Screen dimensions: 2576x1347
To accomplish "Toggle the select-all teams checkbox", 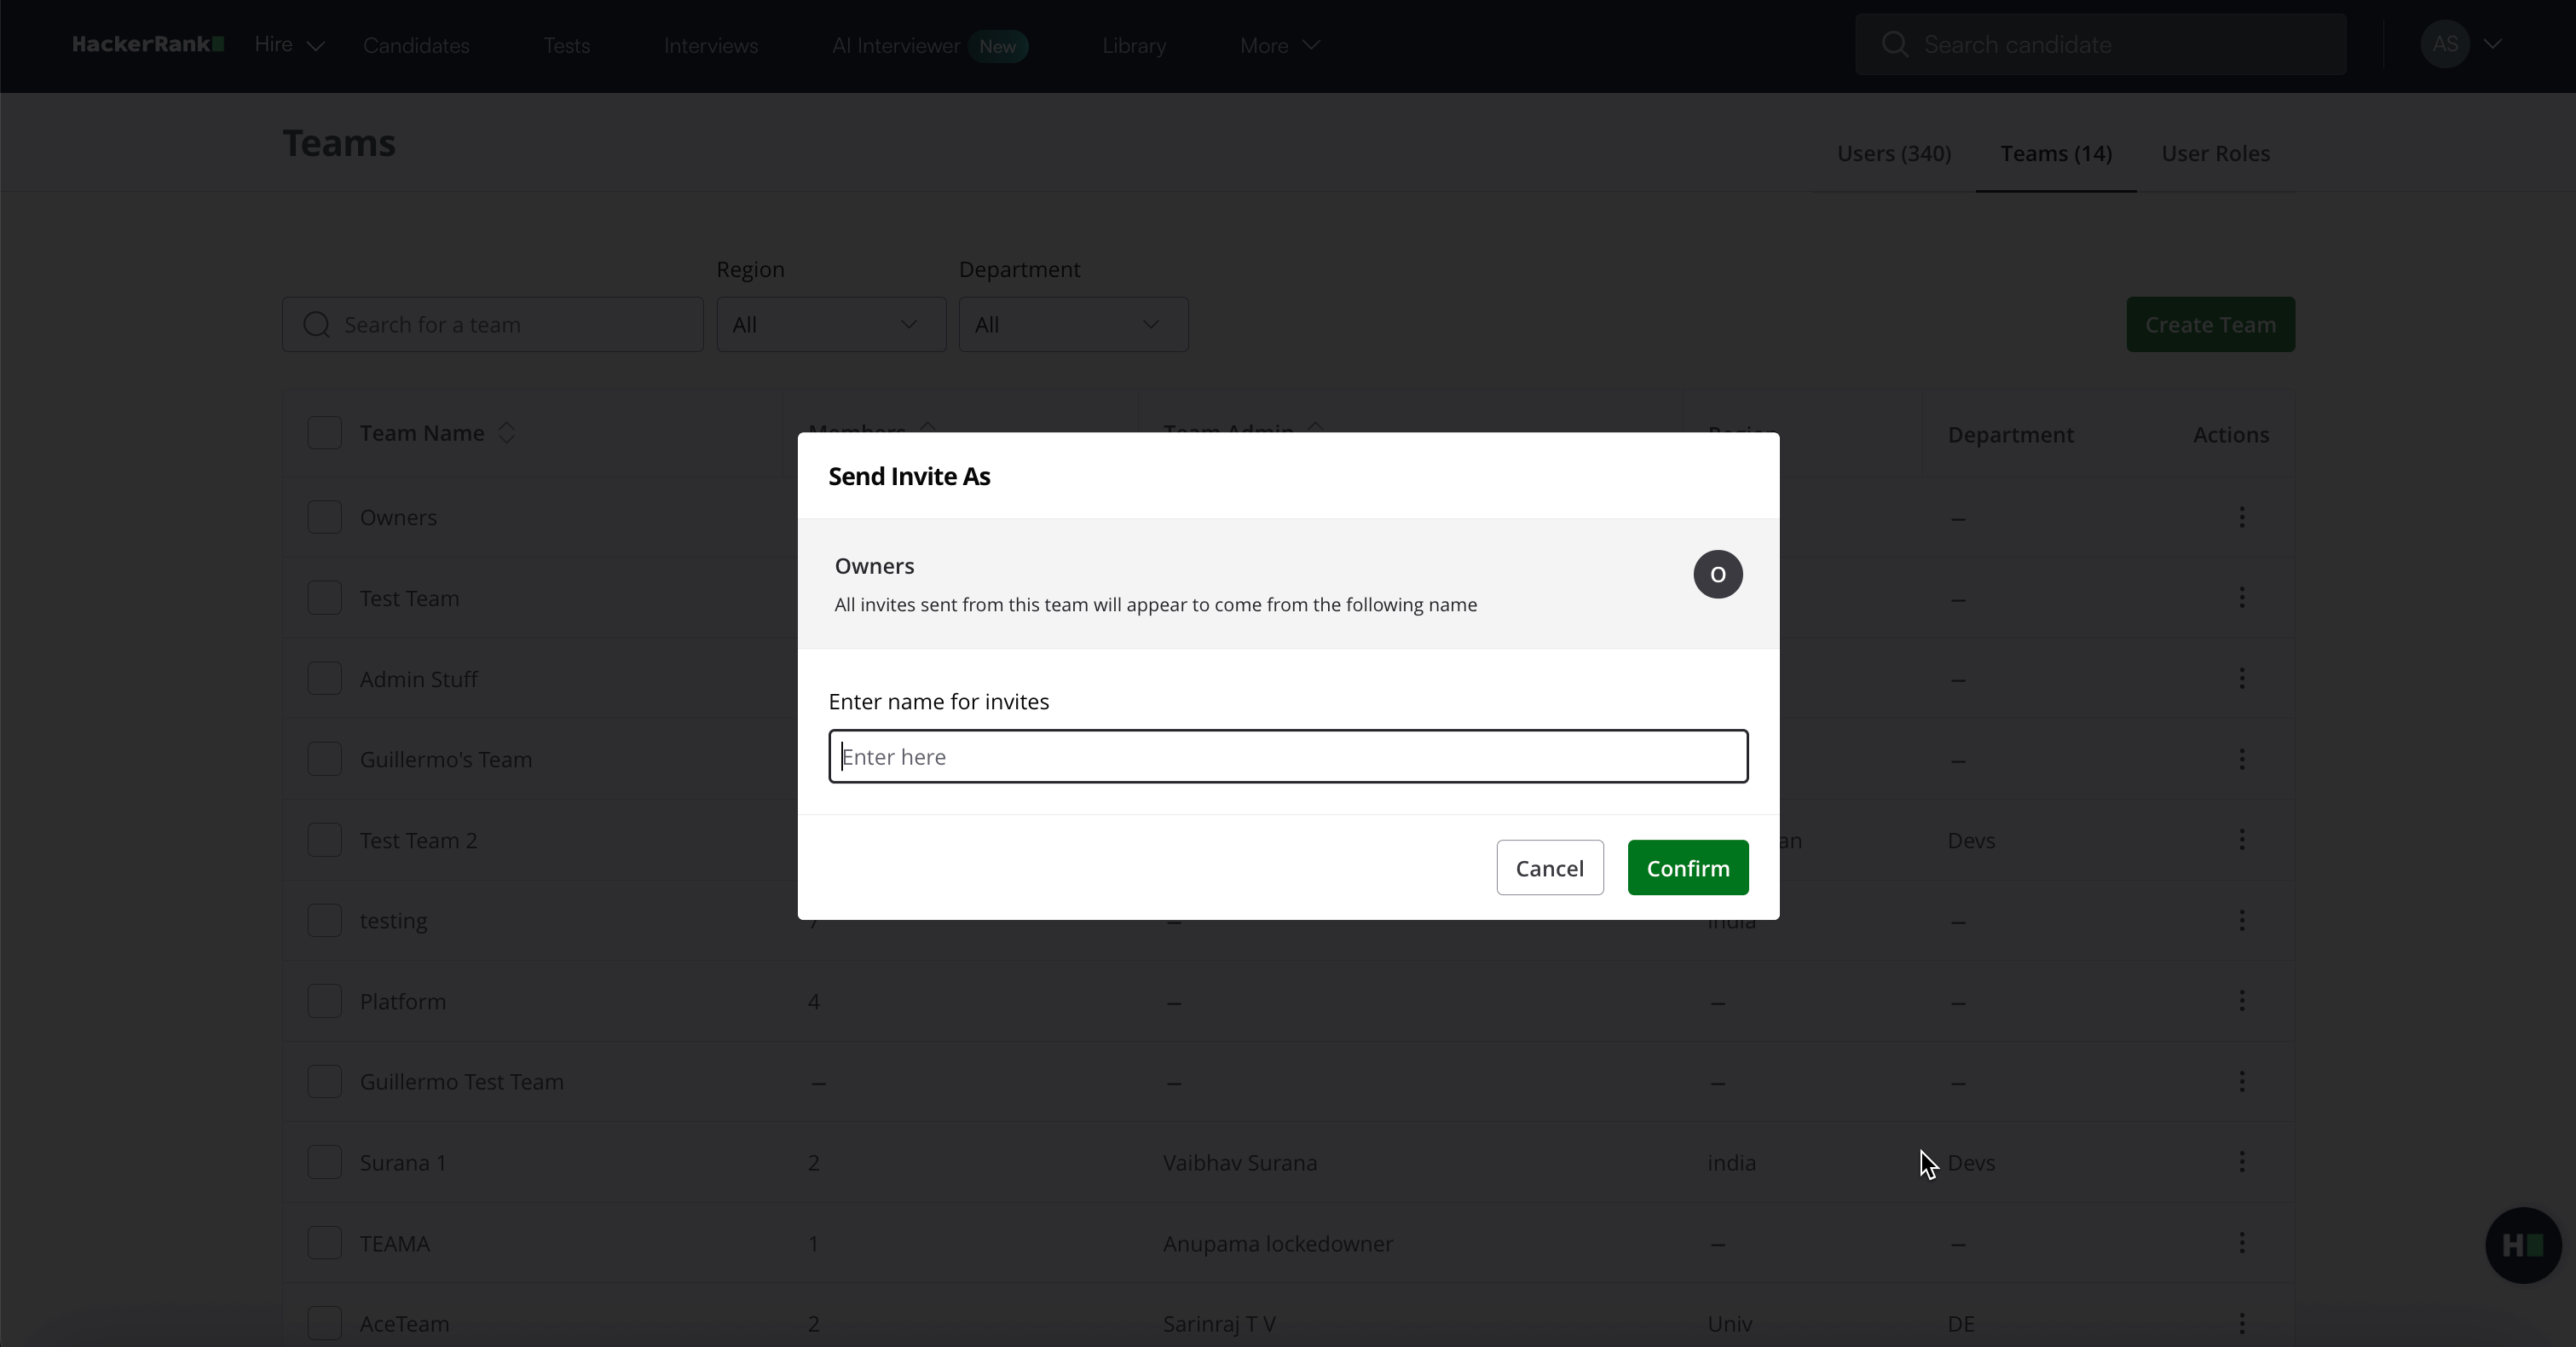I will point(324,433).
